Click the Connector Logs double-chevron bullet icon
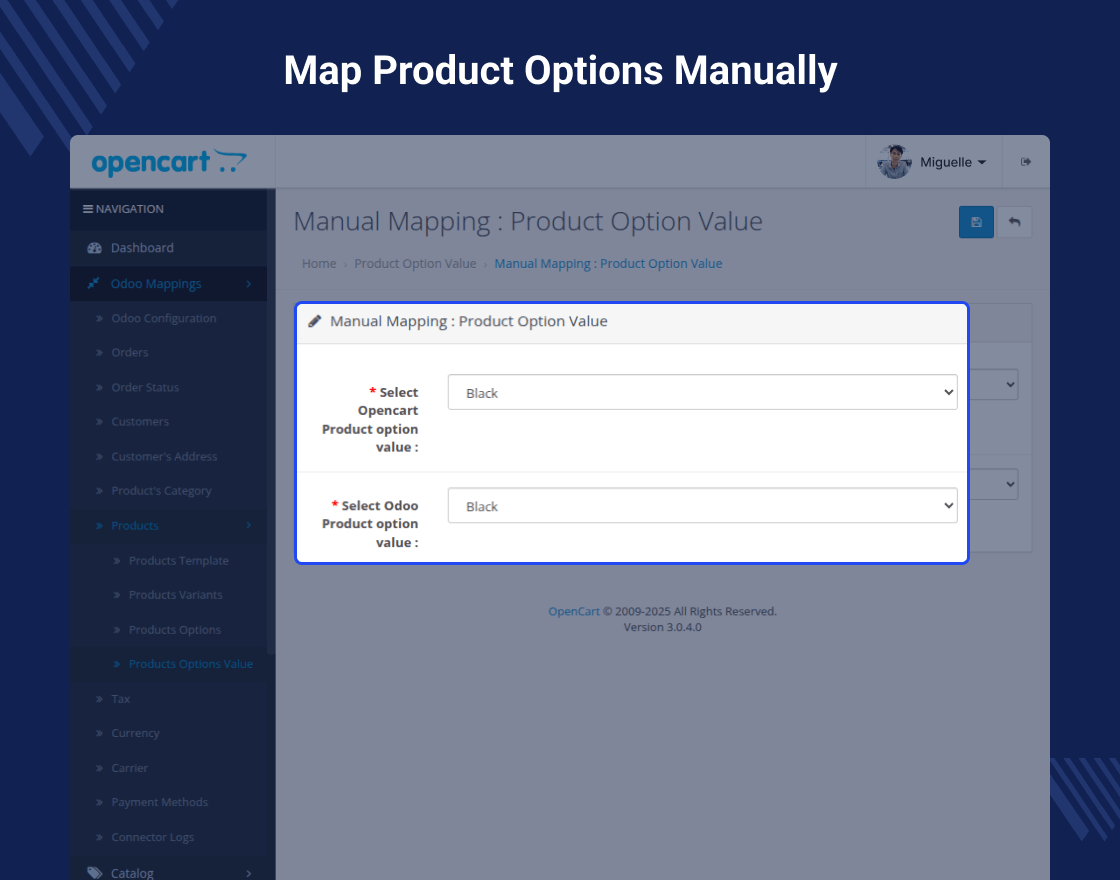The image size is (1120, 880). coord(99,837)
